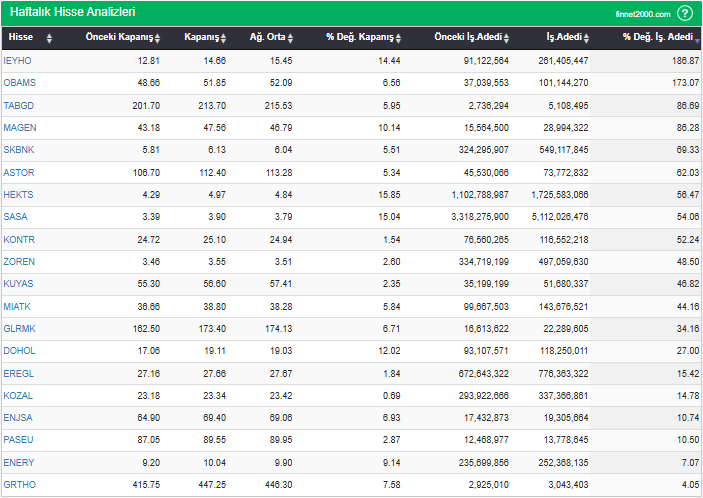
Task: Open GRTHO stock link
Action: pos(20,484)
